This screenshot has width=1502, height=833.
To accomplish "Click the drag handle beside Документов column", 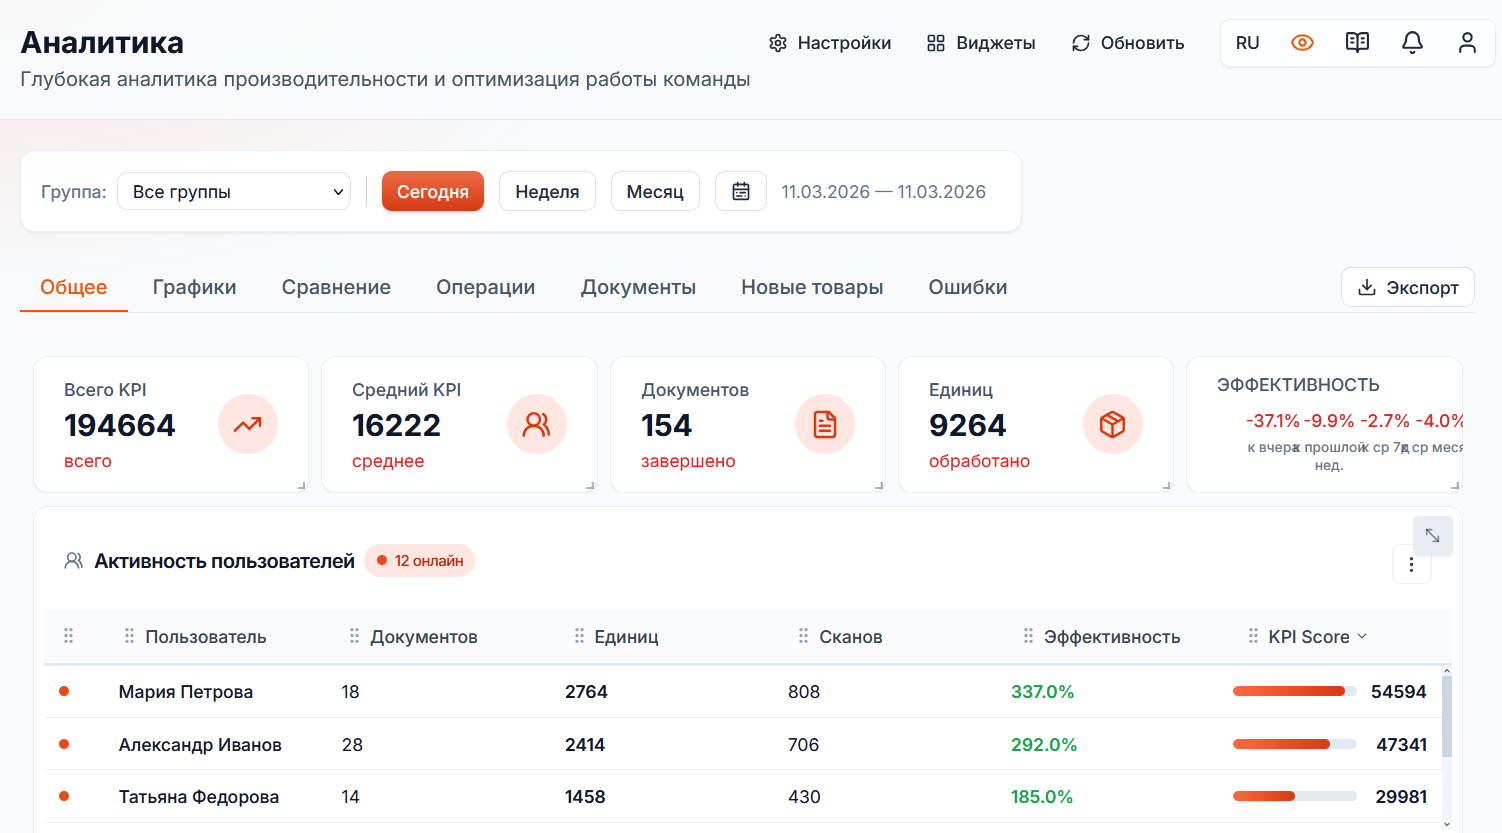I will (x=354, y=636).
